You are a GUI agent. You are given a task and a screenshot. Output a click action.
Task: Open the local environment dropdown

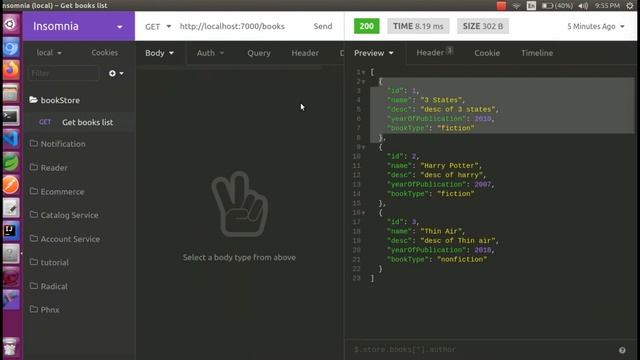pyautogui.click(x=49, y=53)
